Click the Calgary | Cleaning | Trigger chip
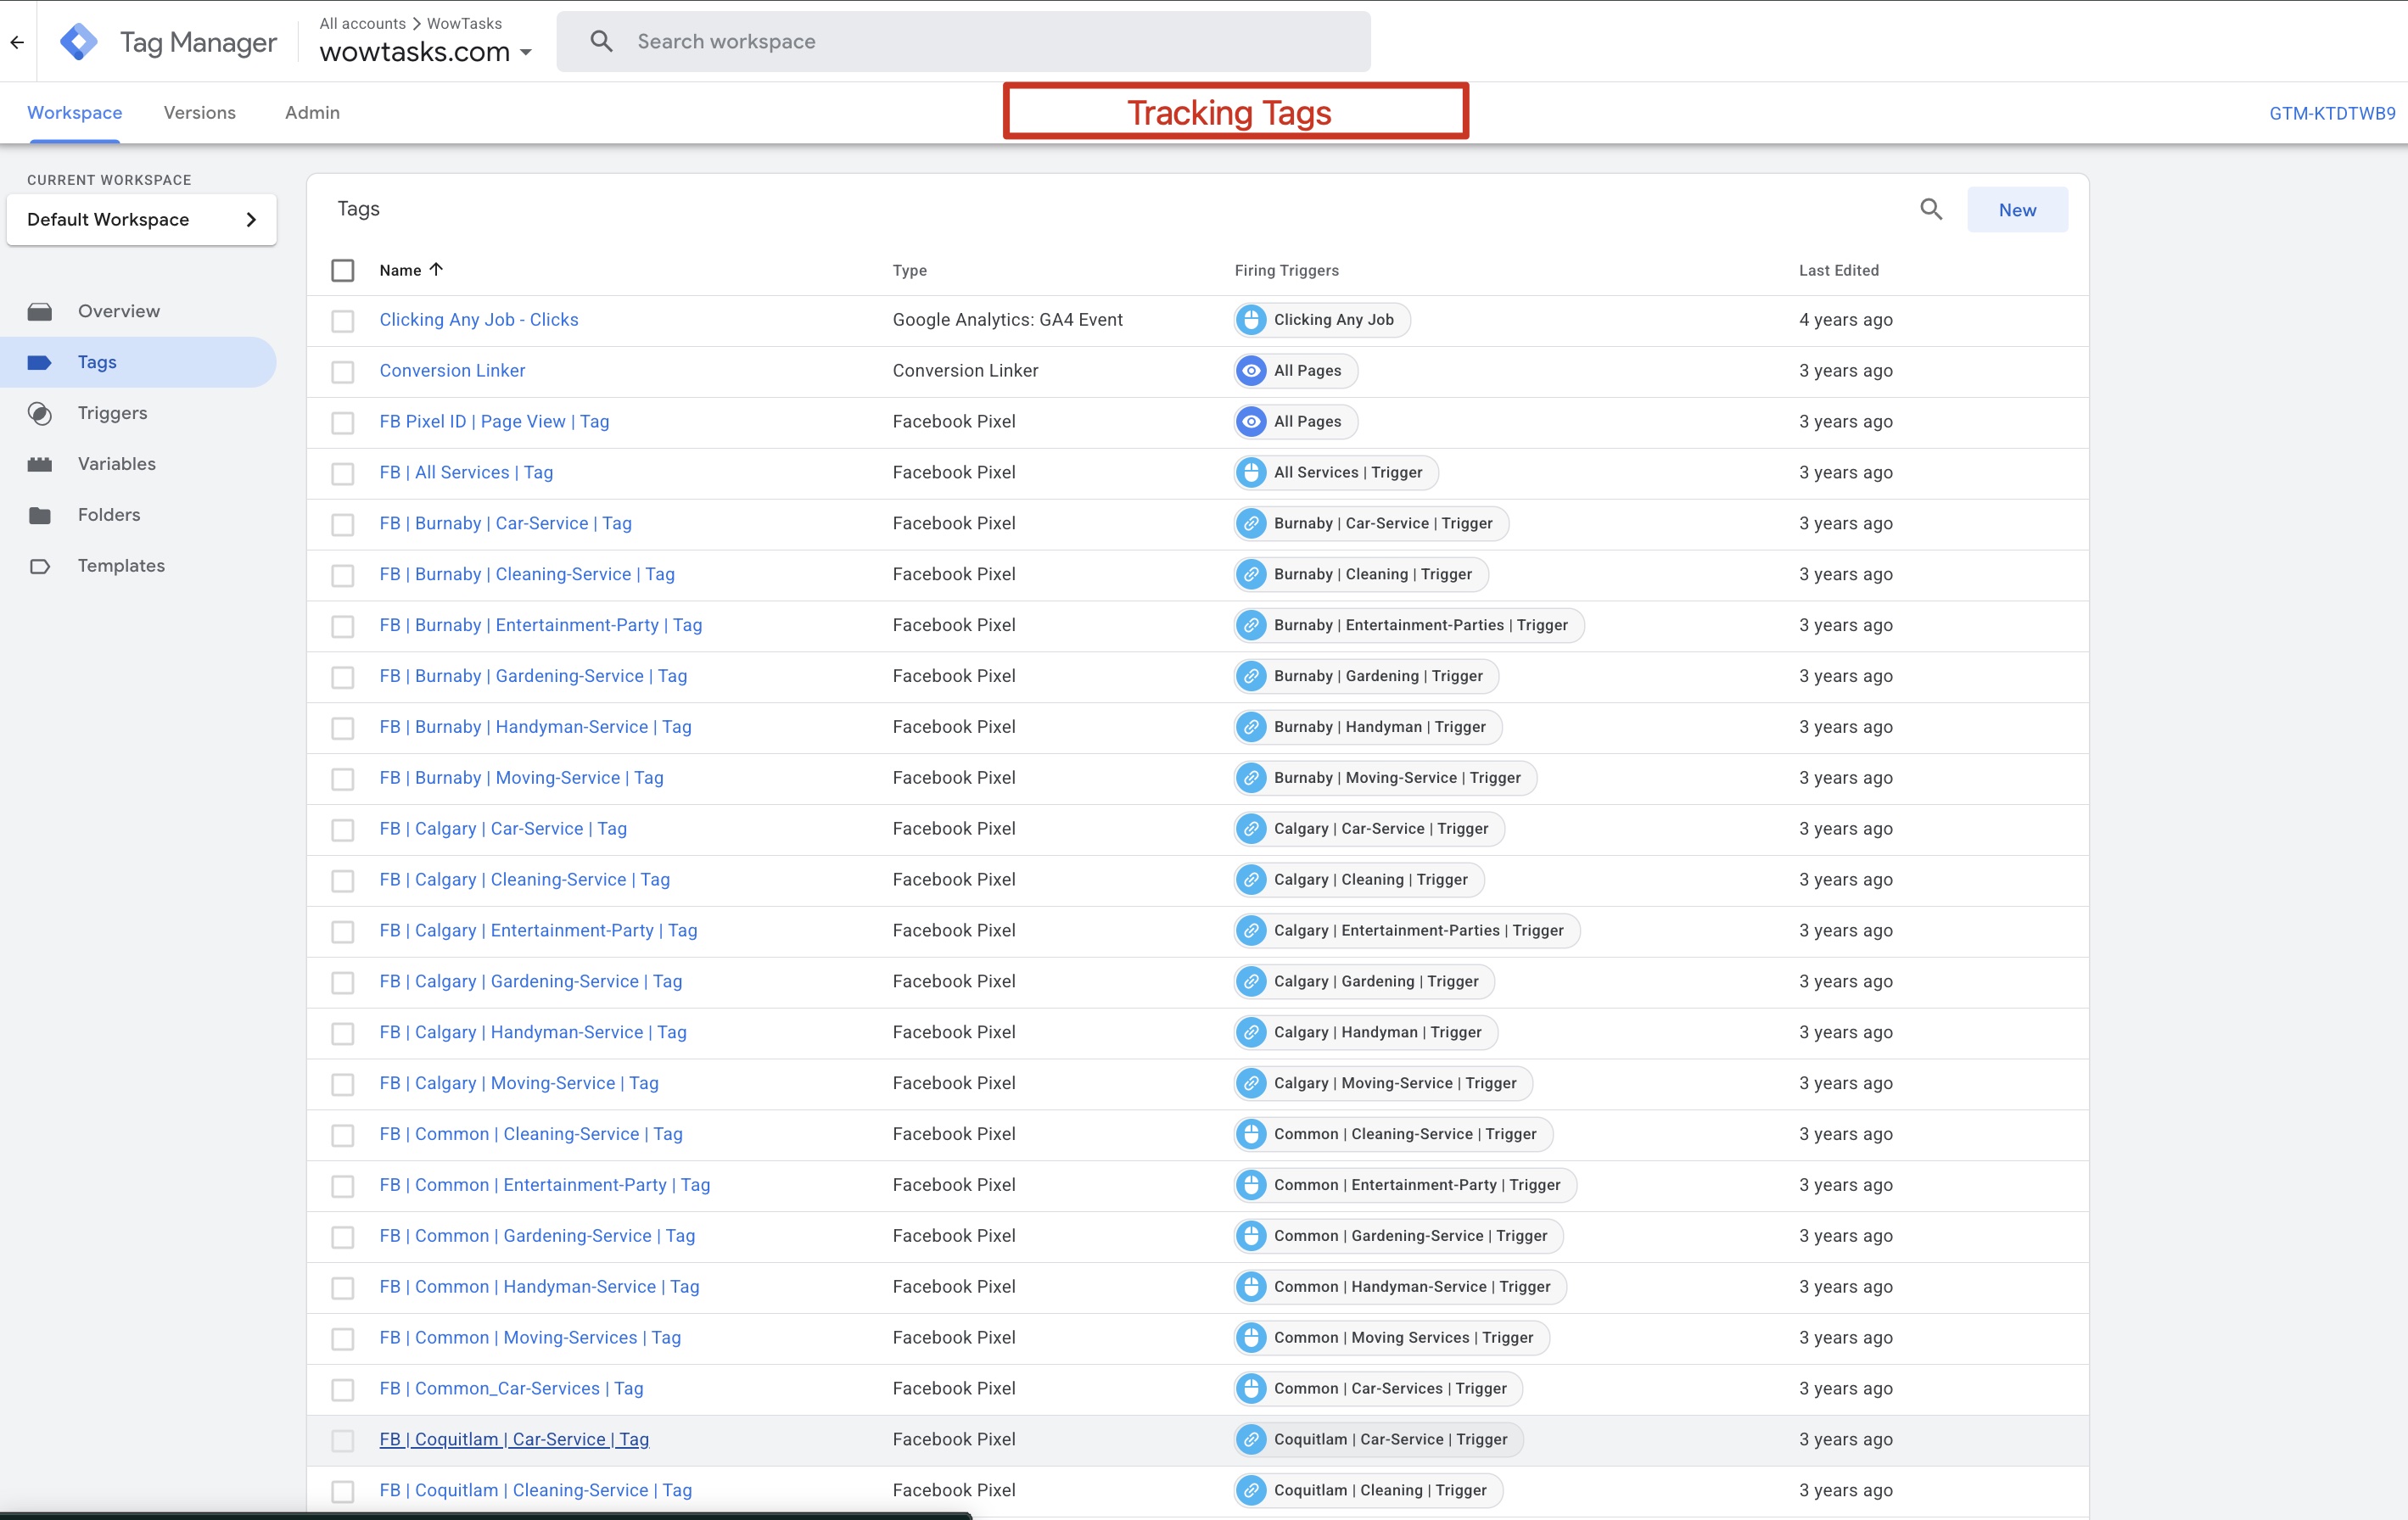 (1359, 880)
